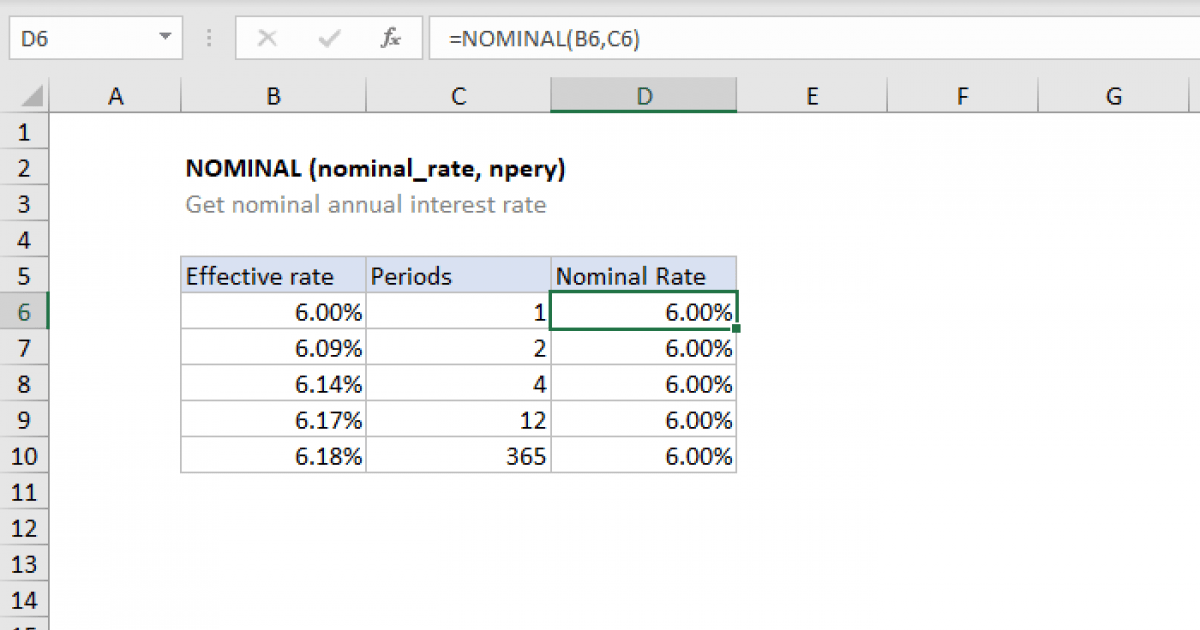Select column header D
This screenshot has width=1200, height=630.
(x=643, y=95)
